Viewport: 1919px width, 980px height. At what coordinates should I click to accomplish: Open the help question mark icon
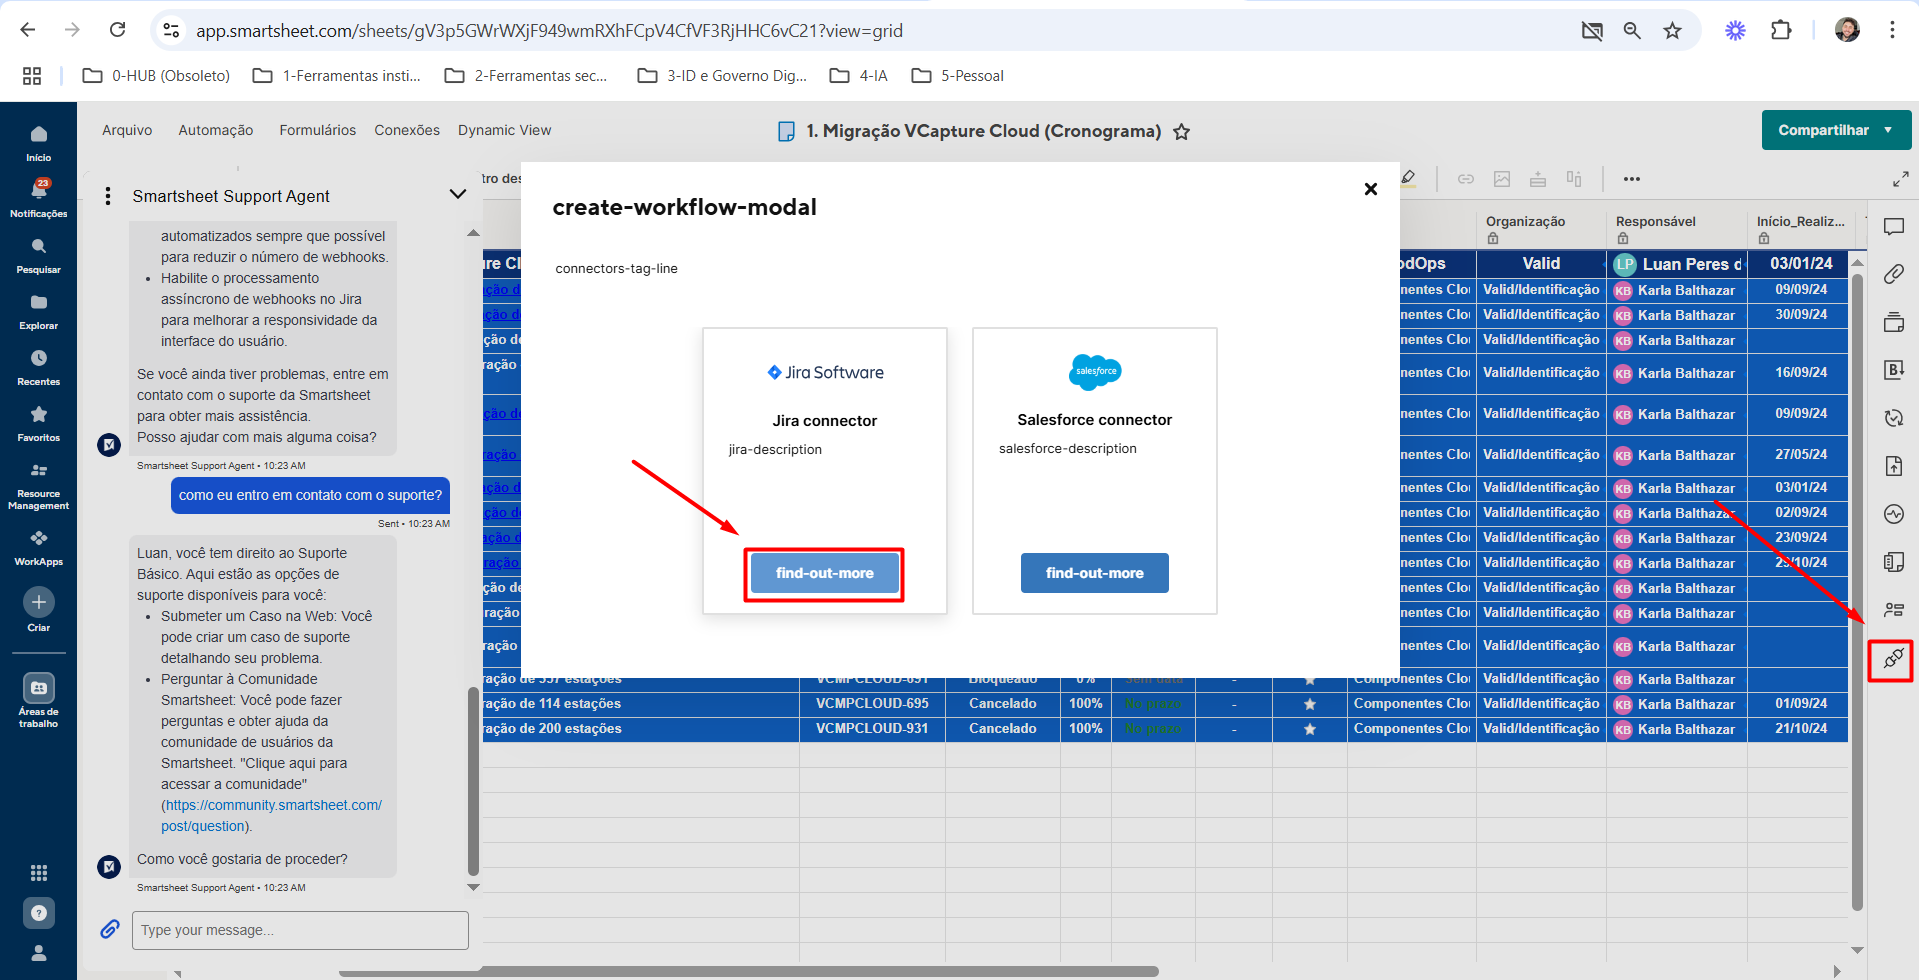[38, 913]
